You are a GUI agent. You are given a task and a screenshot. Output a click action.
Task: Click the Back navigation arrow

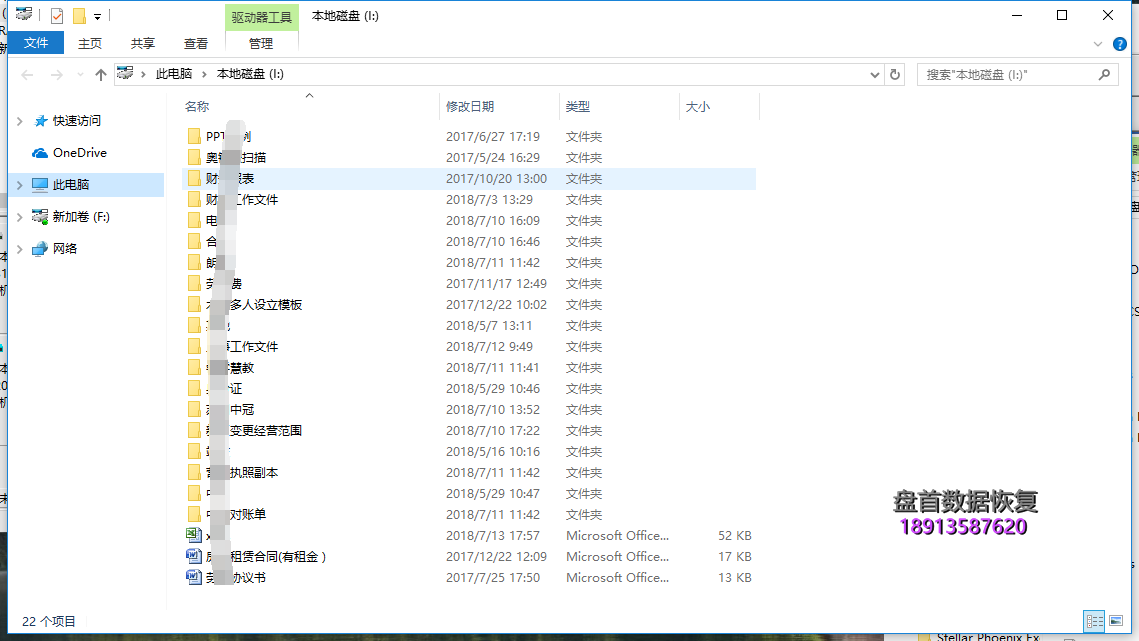coord(27,75)
